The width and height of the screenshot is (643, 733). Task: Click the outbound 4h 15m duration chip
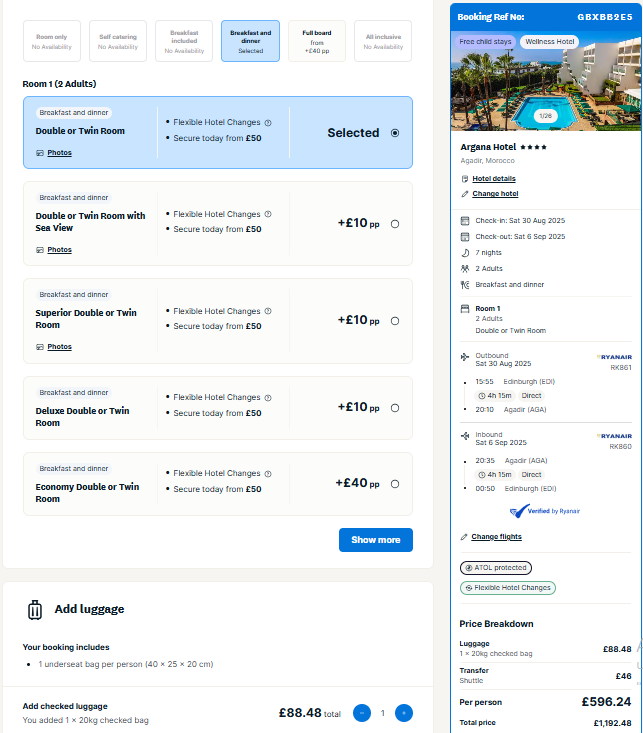(x=495, y=396)
